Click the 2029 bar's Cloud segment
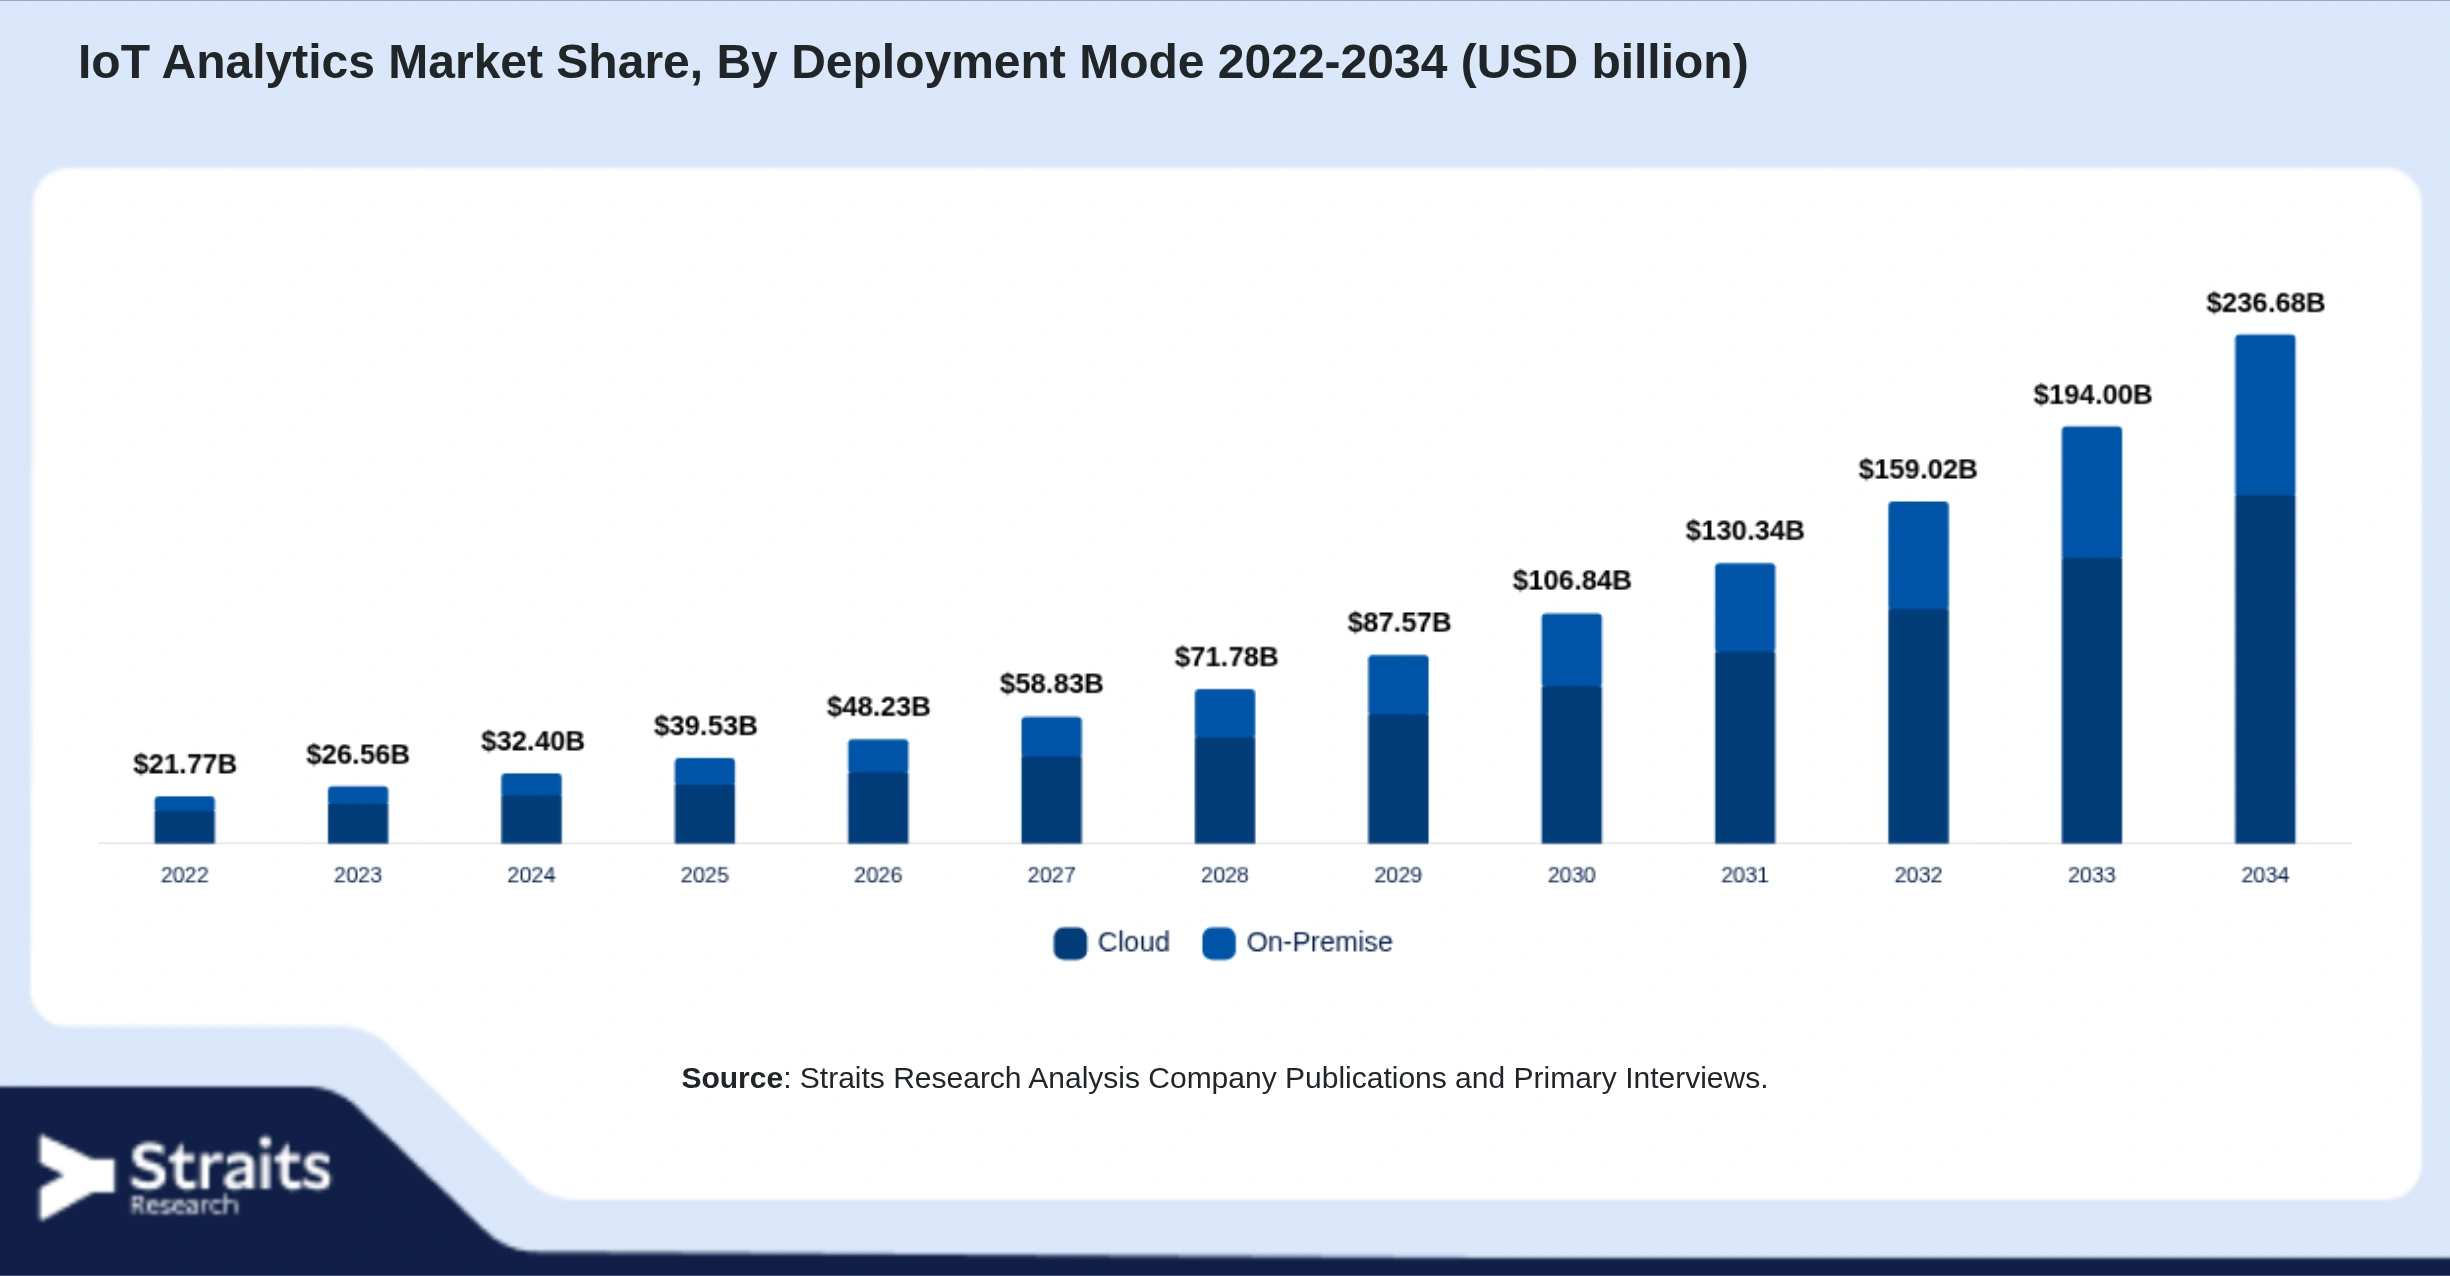The image size is (2450, 1276). point(1398,779)
